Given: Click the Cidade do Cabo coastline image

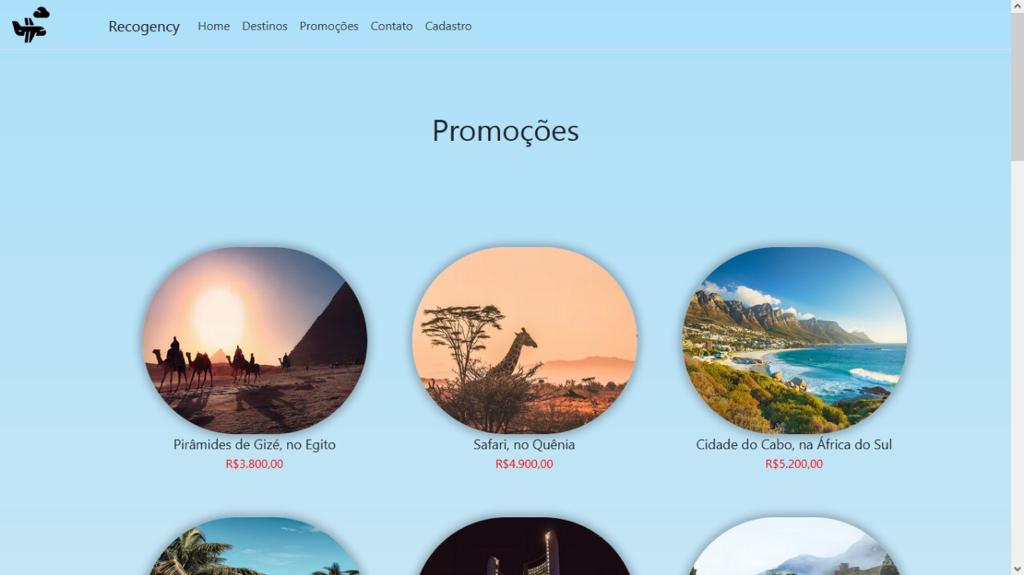Looking at the screenshot, I should pyautogui.click(x=794, y=340).
